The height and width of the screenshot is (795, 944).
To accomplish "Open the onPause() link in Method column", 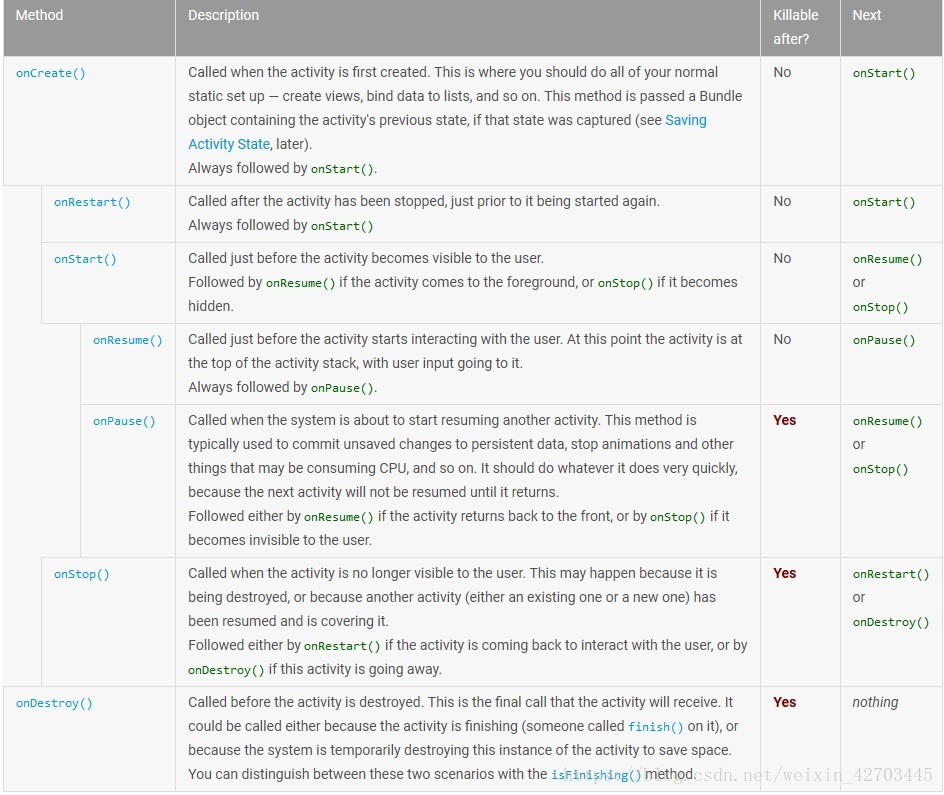I will 124,421.
